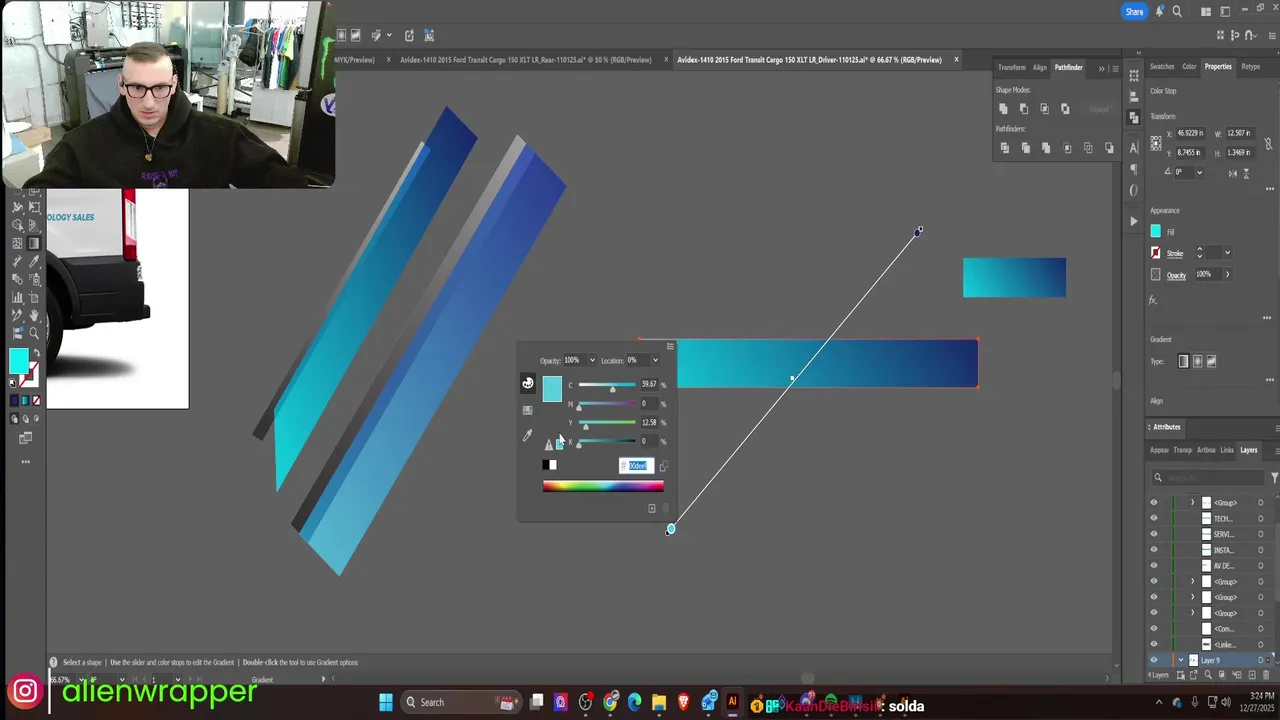This screenshot has width=1280, height=720.
Task: Click the Layers search field
Action: click(x=1210, y=477)
